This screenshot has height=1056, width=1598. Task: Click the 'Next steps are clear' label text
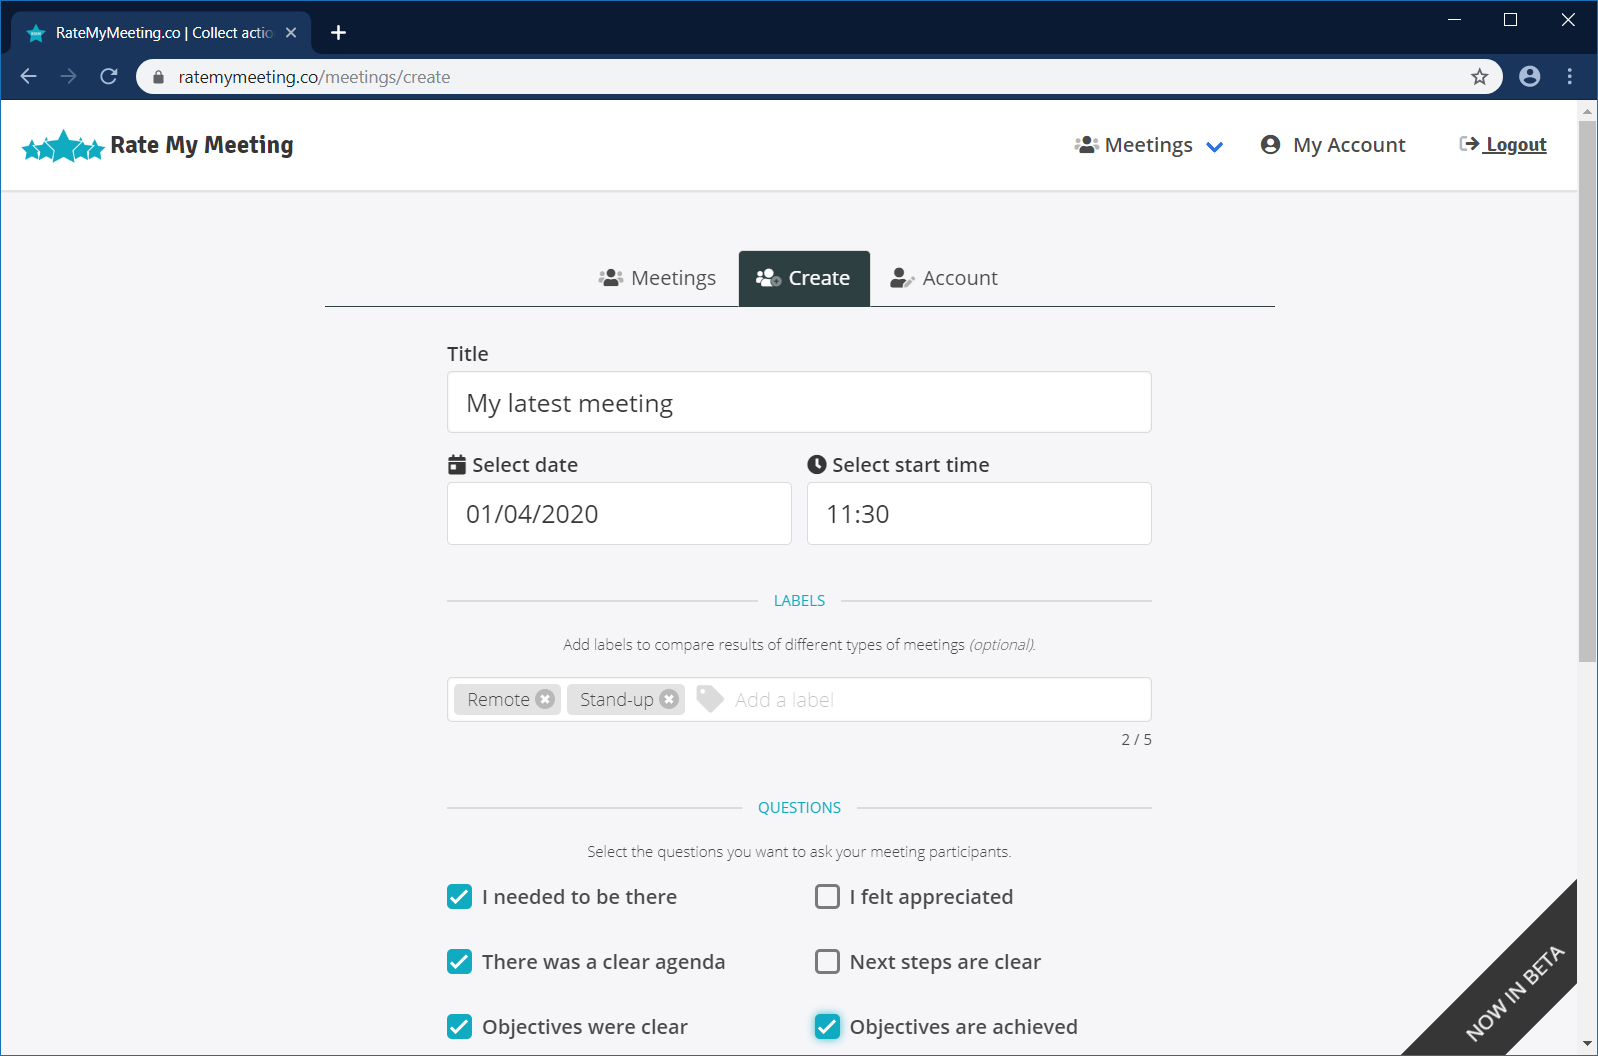click(x=945, y=962)
